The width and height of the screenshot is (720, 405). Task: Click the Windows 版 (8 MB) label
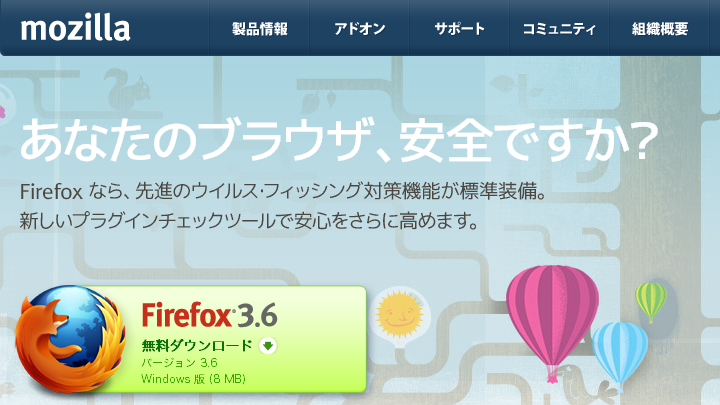pyautogui.click(x=193, y=379)
